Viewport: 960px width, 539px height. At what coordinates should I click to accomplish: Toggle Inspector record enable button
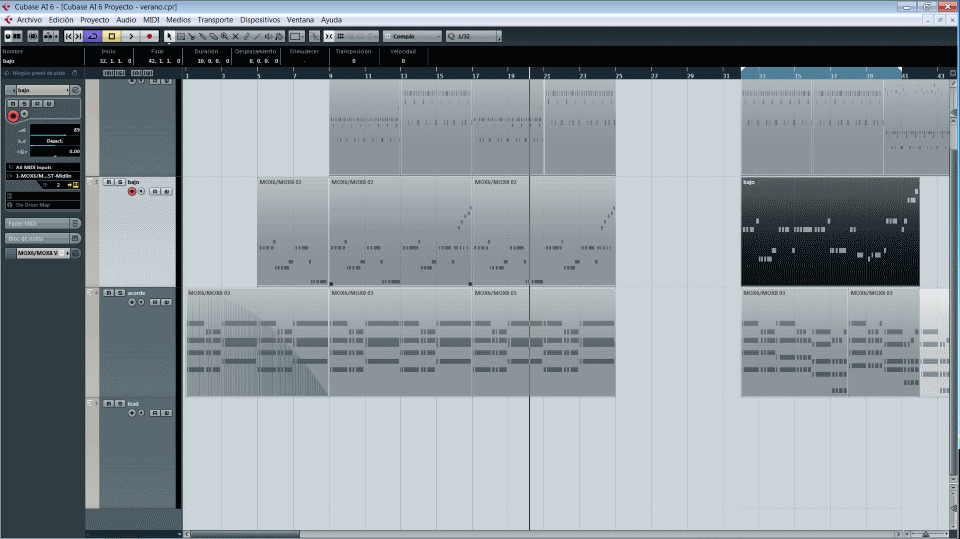click(13, 116)
